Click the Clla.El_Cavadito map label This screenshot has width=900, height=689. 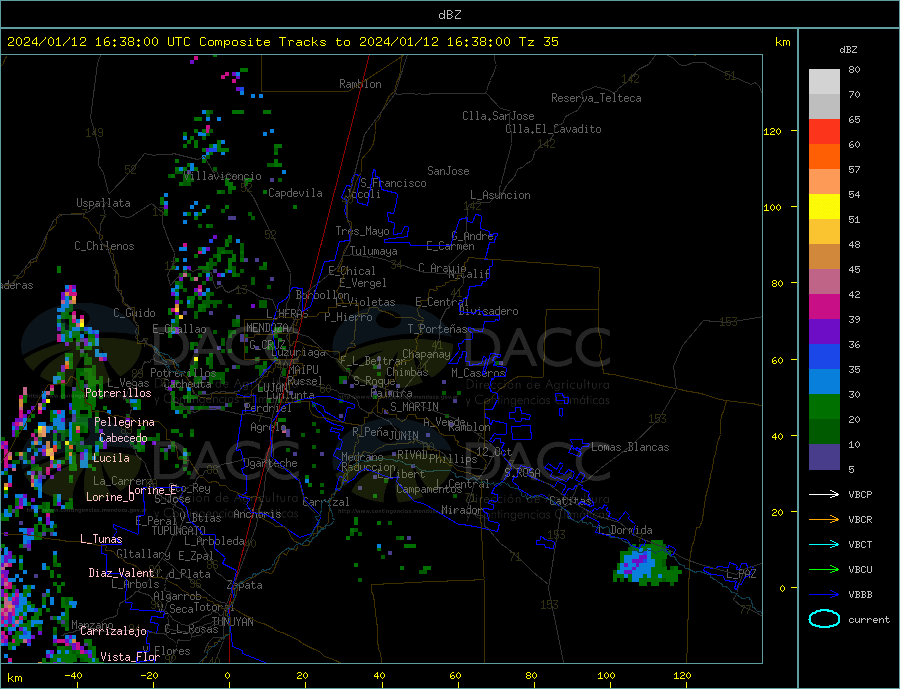(553, 129)
